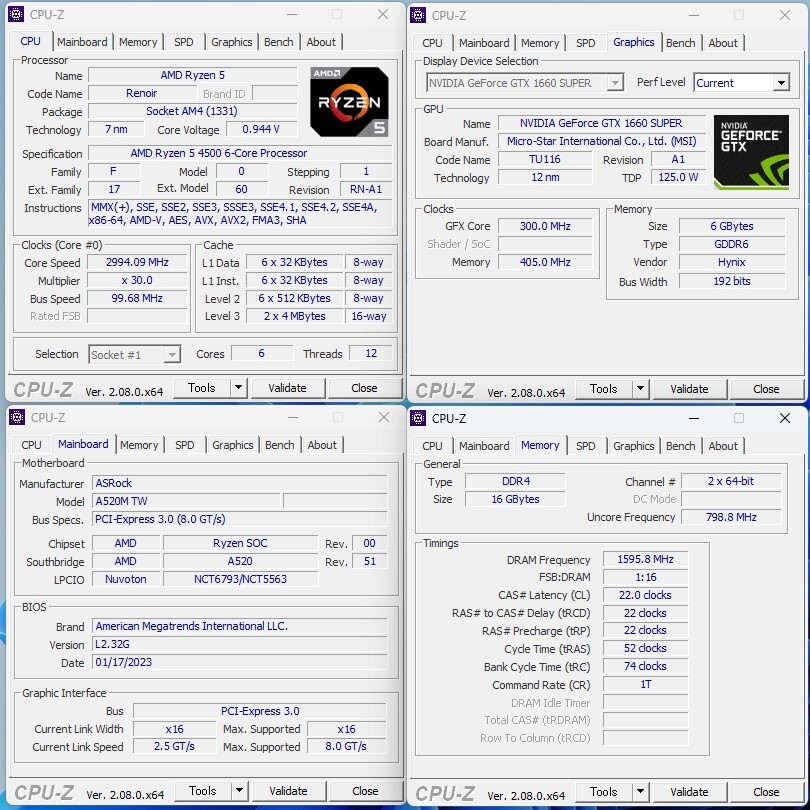The height and width of the screenshot is (810, 810).
Task: Click the CPU-Z app icon in the Graphics-tab window
Action: click(418, 15)
